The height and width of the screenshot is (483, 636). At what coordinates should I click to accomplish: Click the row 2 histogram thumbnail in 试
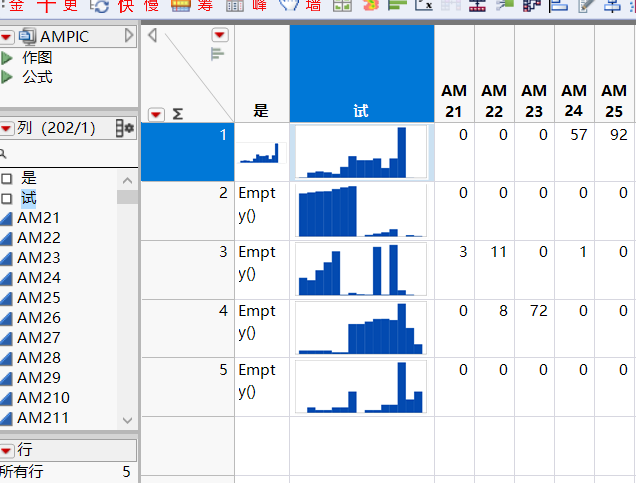tap(361, 211)
